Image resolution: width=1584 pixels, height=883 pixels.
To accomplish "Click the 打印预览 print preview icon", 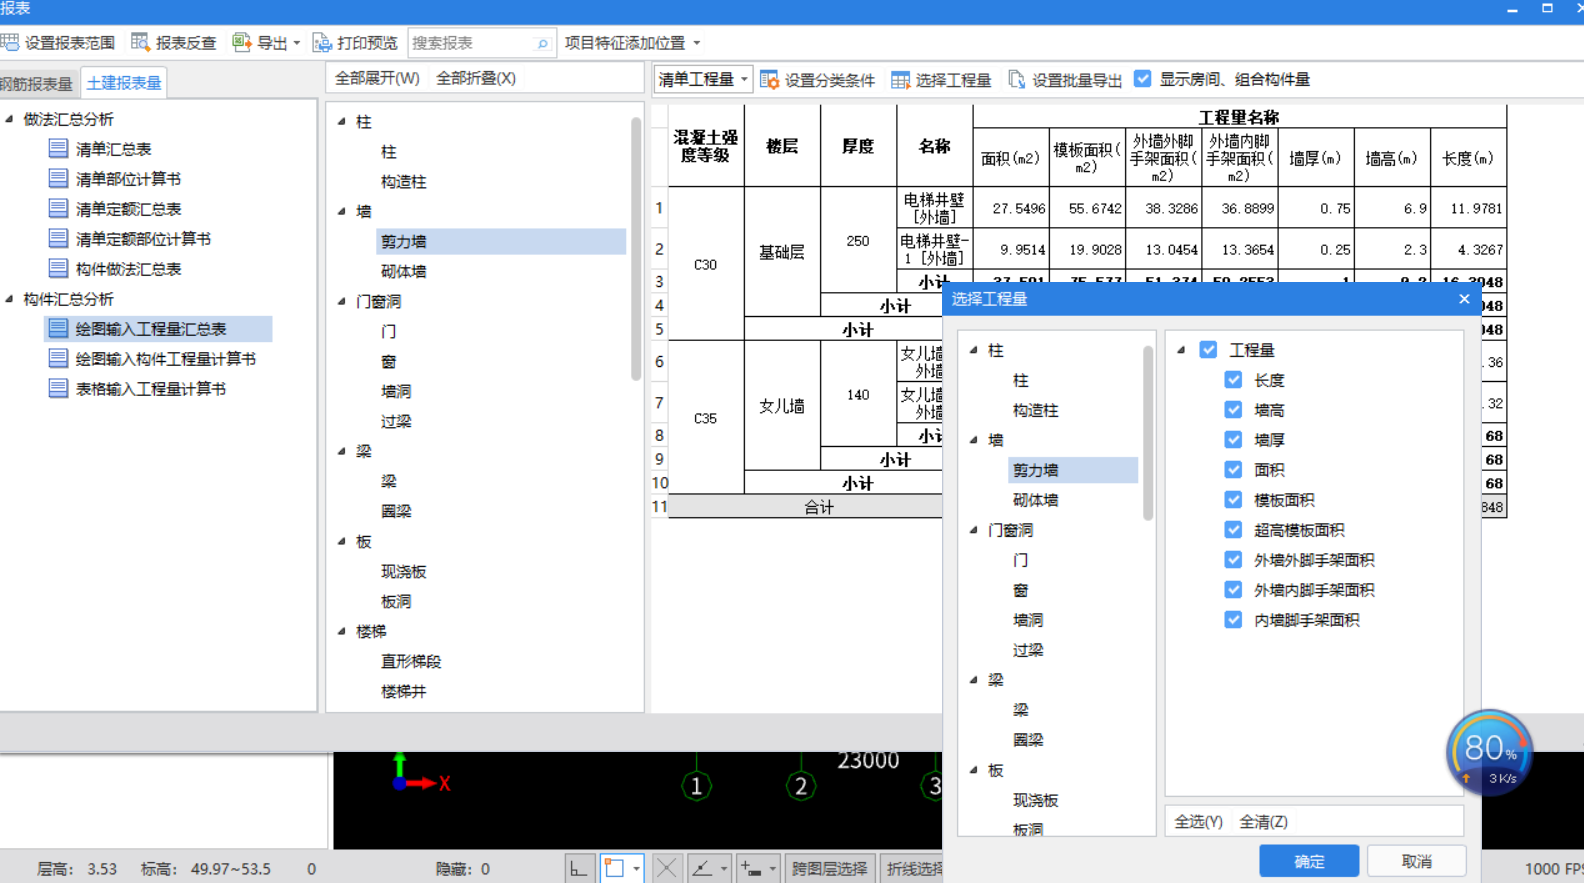I will pyautogui.click(x=322, y=43).
